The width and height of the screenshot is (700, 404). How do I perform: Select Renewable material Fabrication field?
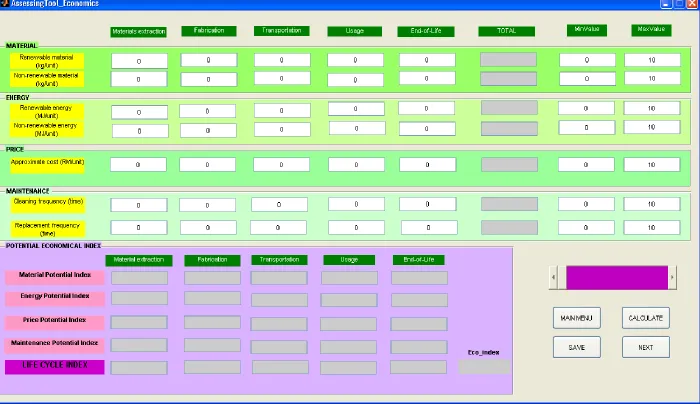click(208, 60)
